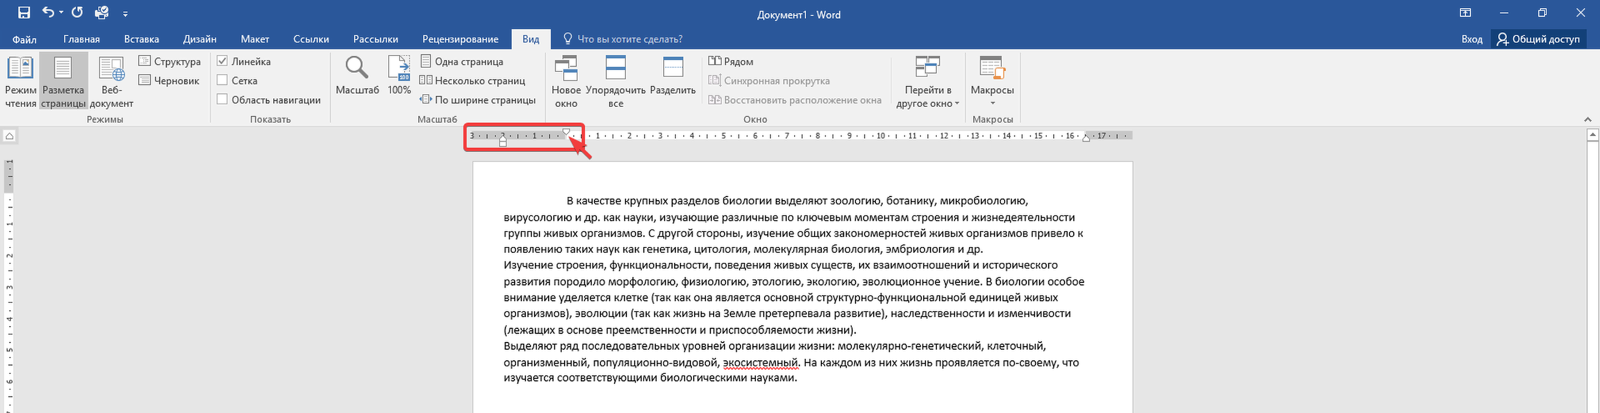Viewport: 1600px width, 413px height.
Task: Open a Новое окно window
Action: [566, 81]
